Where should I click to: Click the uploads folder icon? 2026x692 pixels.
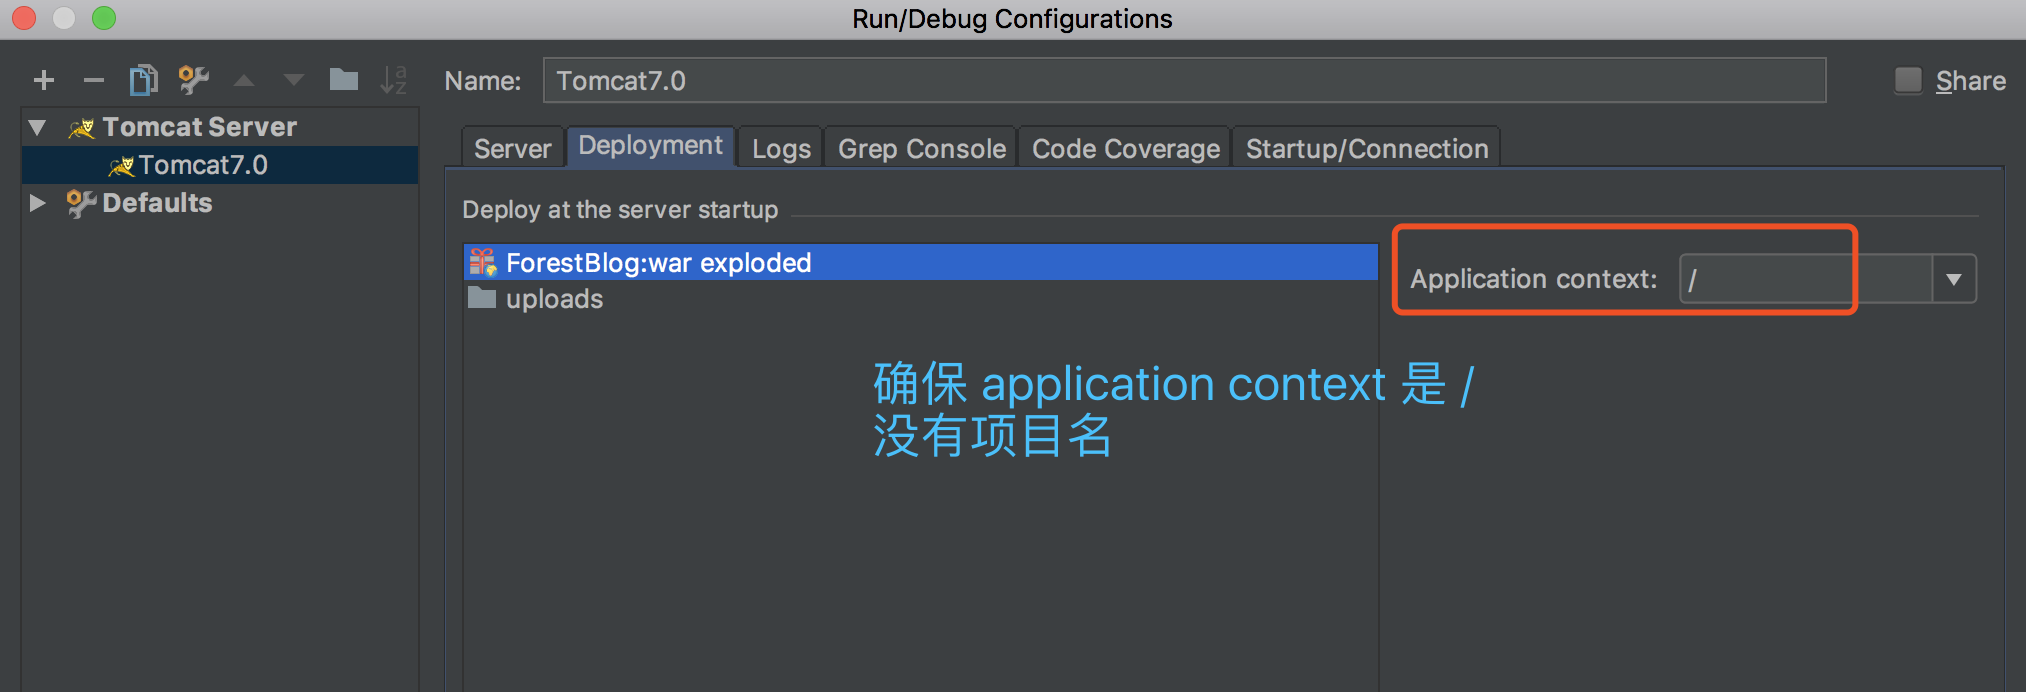tap(482, 298)
